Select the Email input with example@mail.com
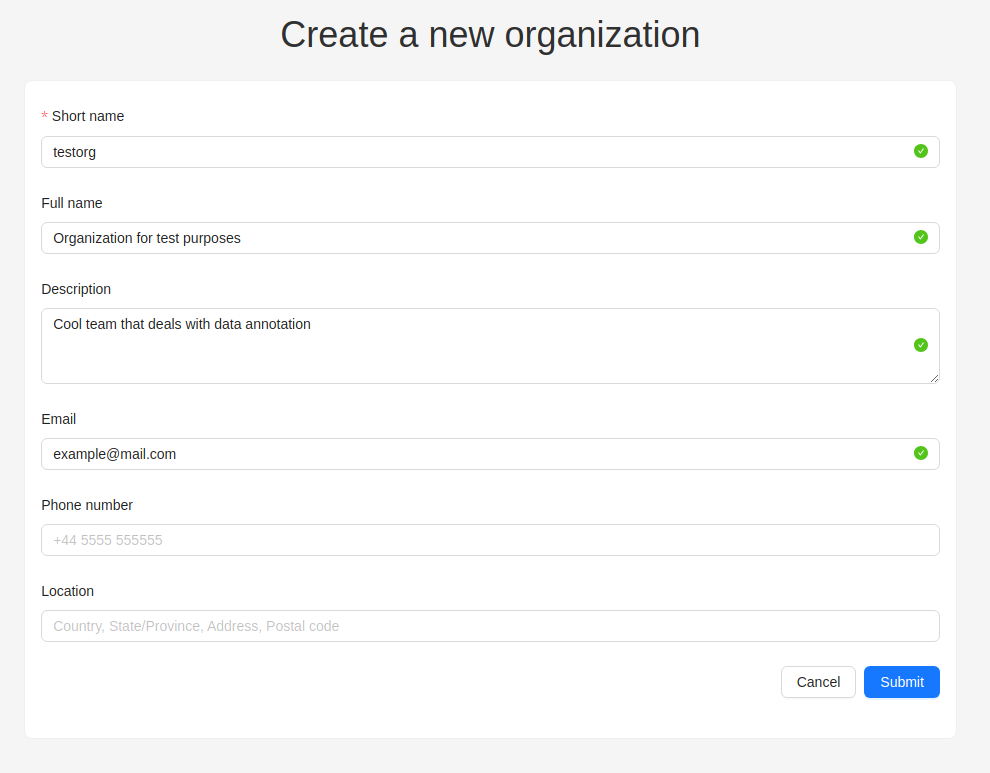Image resolution: width=990 pixels, height=773 pixels. tap(470, 454)
